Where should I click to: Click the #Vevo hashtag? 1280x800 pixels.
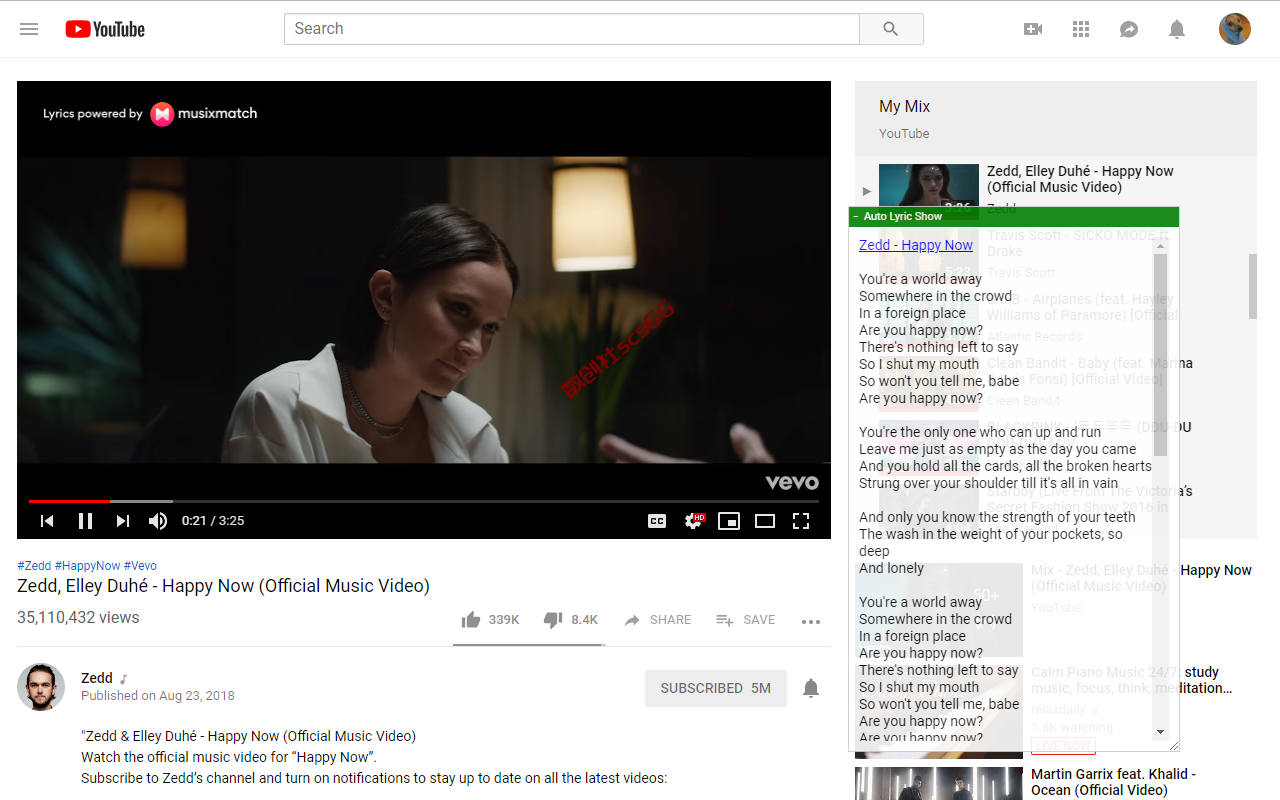141,566
